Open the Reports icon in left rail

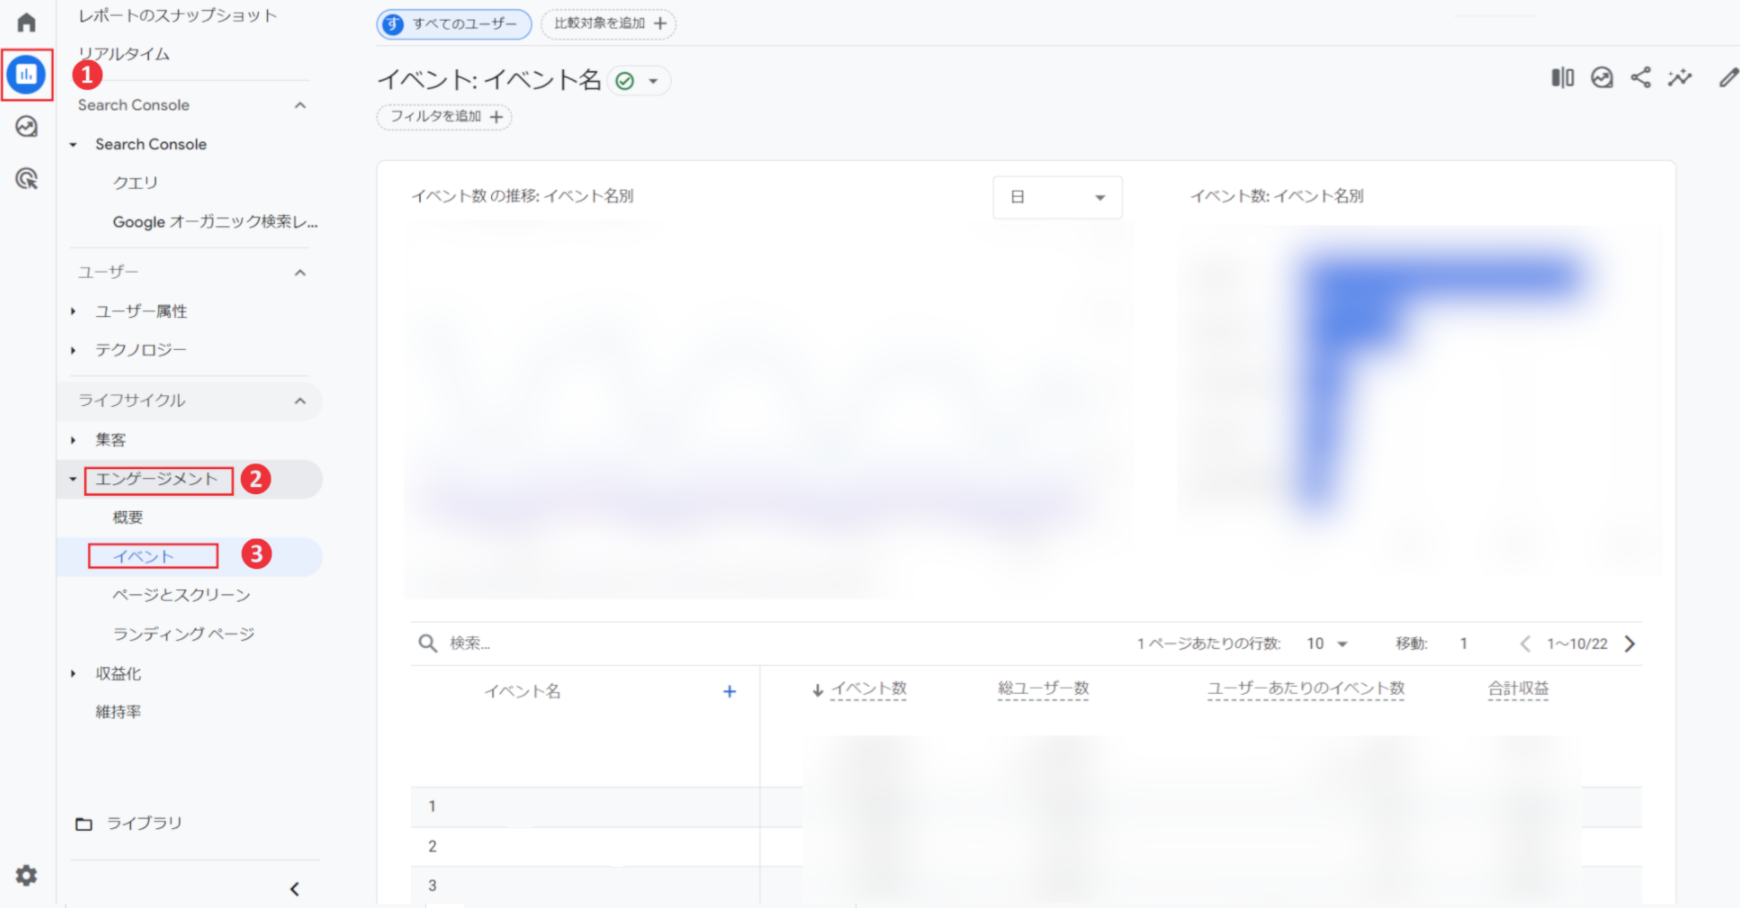point(27,74)
